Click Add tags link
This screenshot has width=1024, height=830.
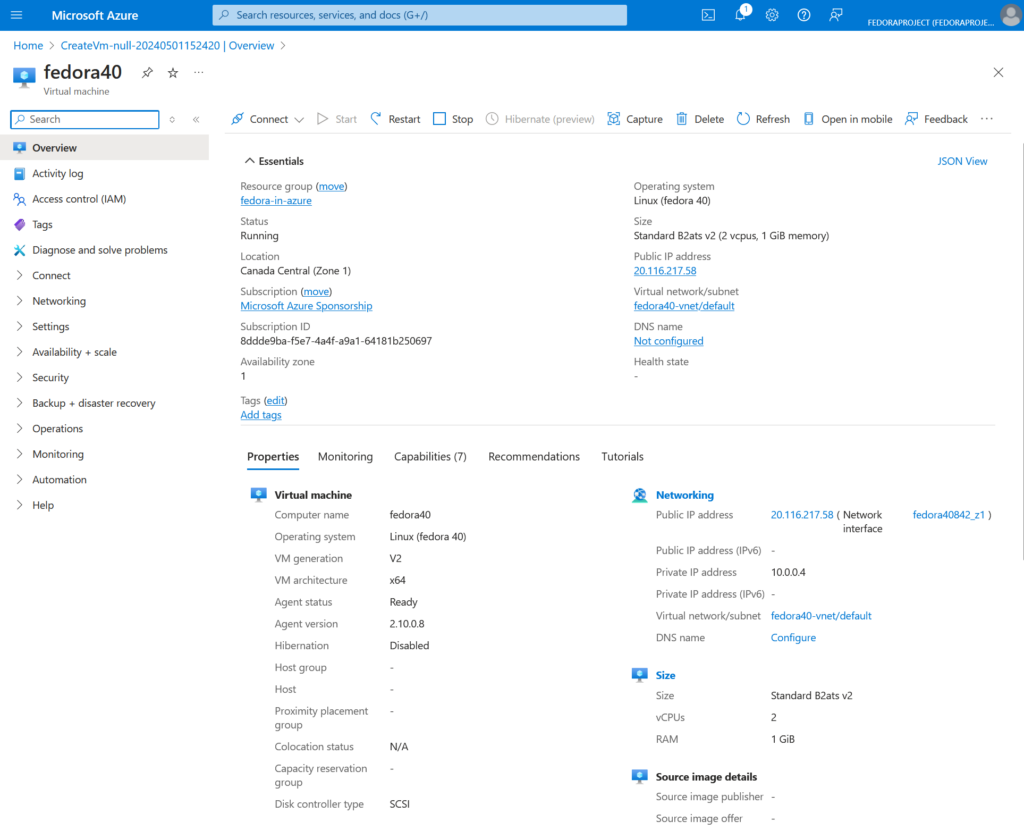coord(261,415)
